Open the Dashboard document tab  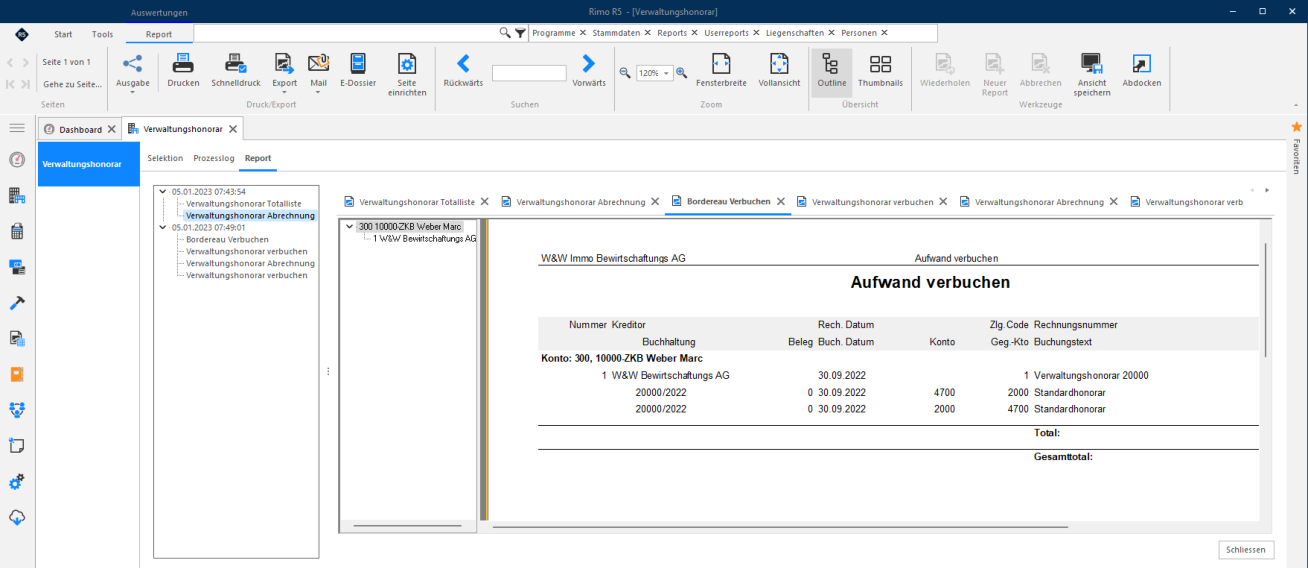(x=80, y=129)
